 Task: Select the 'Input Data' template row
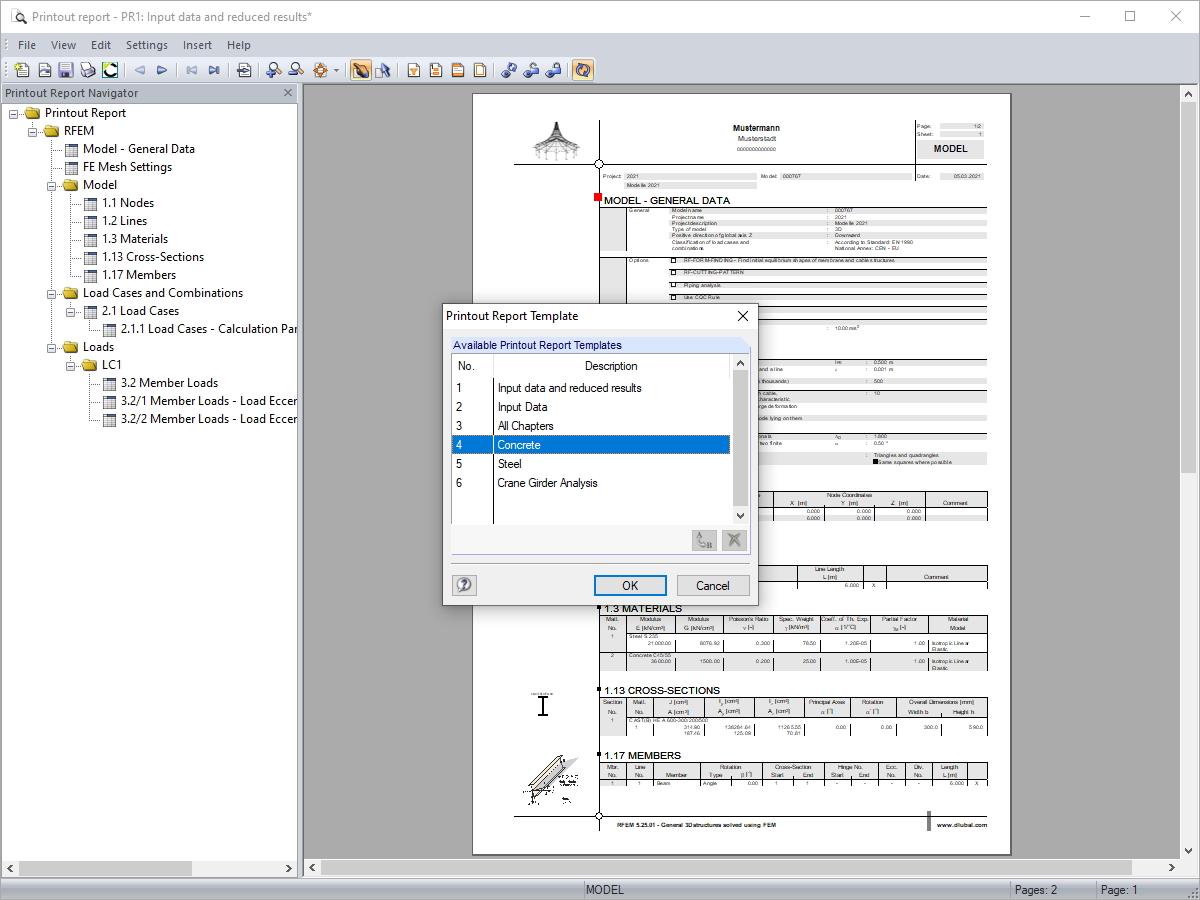[591, 407]
